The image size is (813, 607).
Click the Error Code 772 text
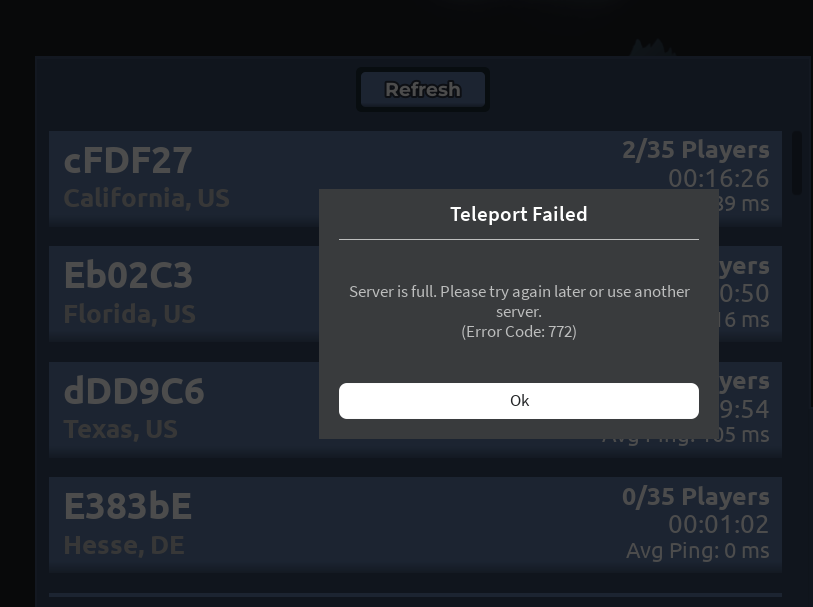(519, 331)
